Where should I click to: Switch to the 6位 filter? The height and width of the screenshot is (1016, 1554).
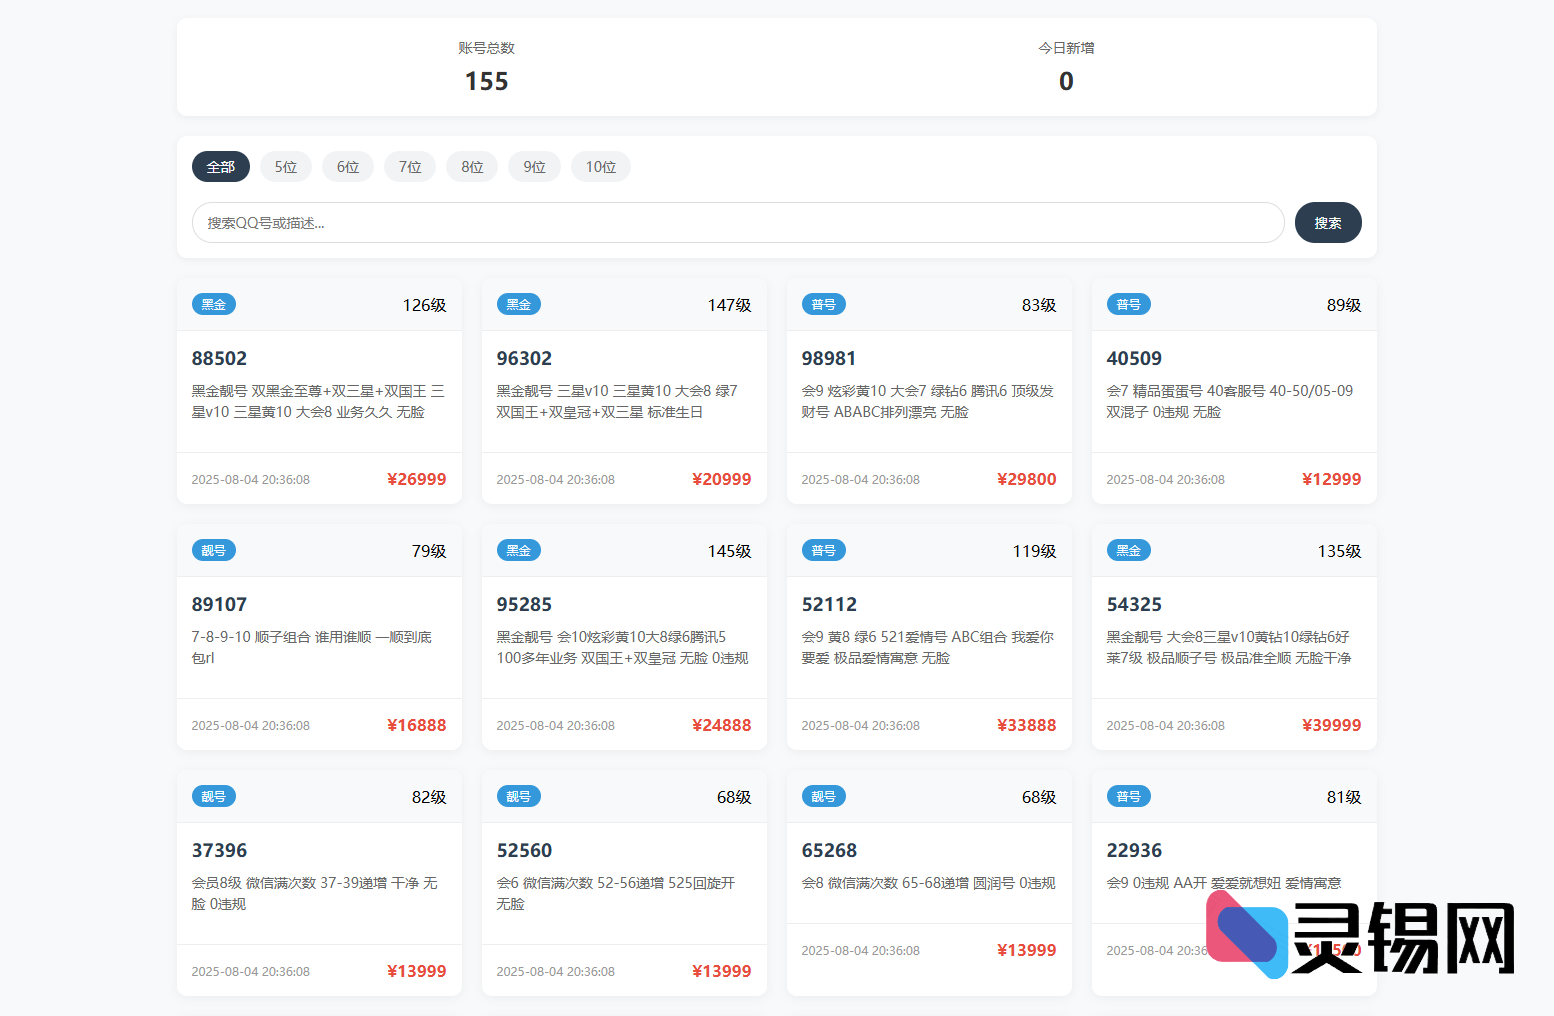tap(348, 167)
